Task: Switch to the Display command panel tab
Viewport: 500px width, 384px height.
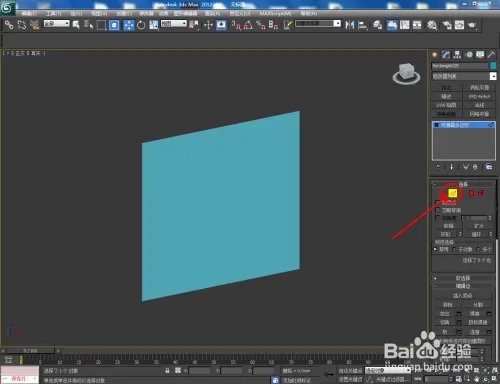Action: (x=480, y=55)
